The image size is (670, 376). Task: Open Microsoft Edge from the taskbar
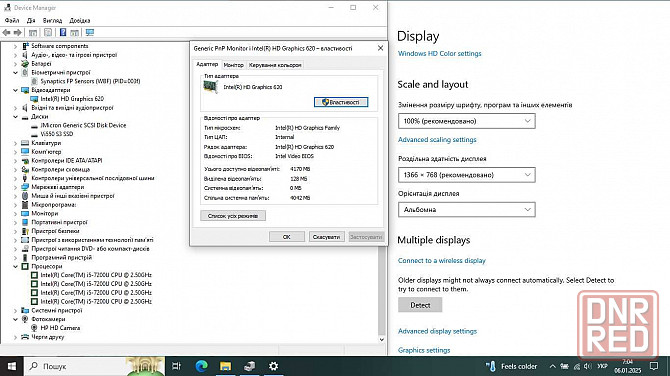201,366
